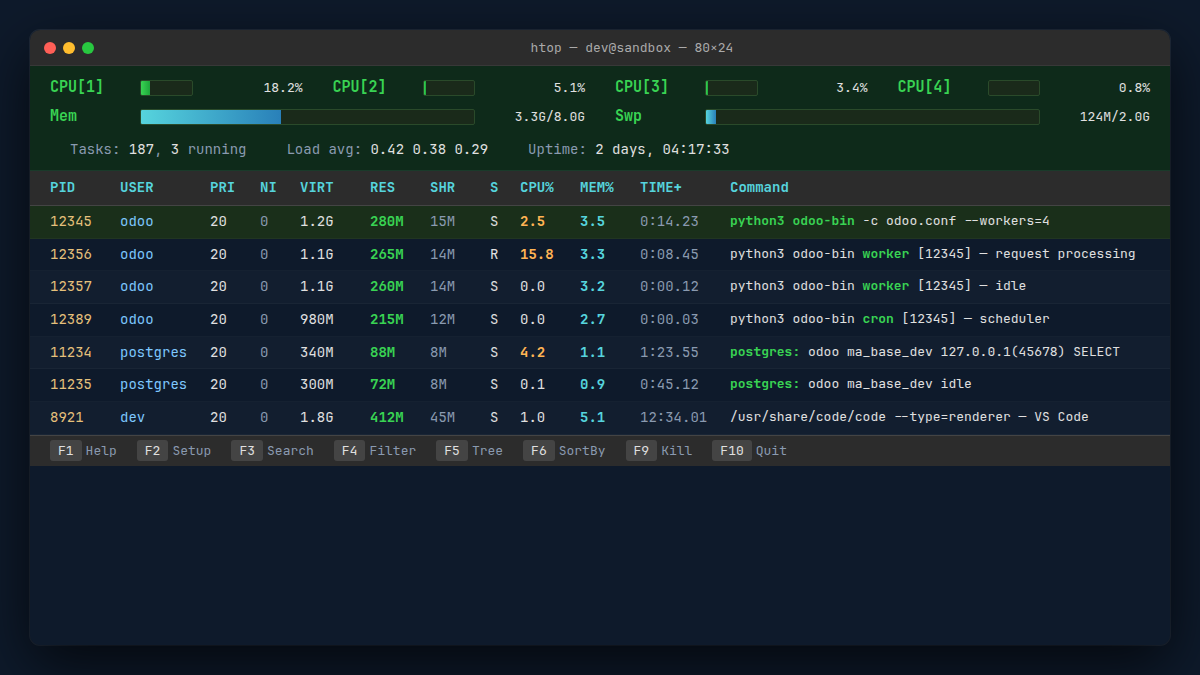
Task: Click the 412M RES value
Action: [387, 417]
